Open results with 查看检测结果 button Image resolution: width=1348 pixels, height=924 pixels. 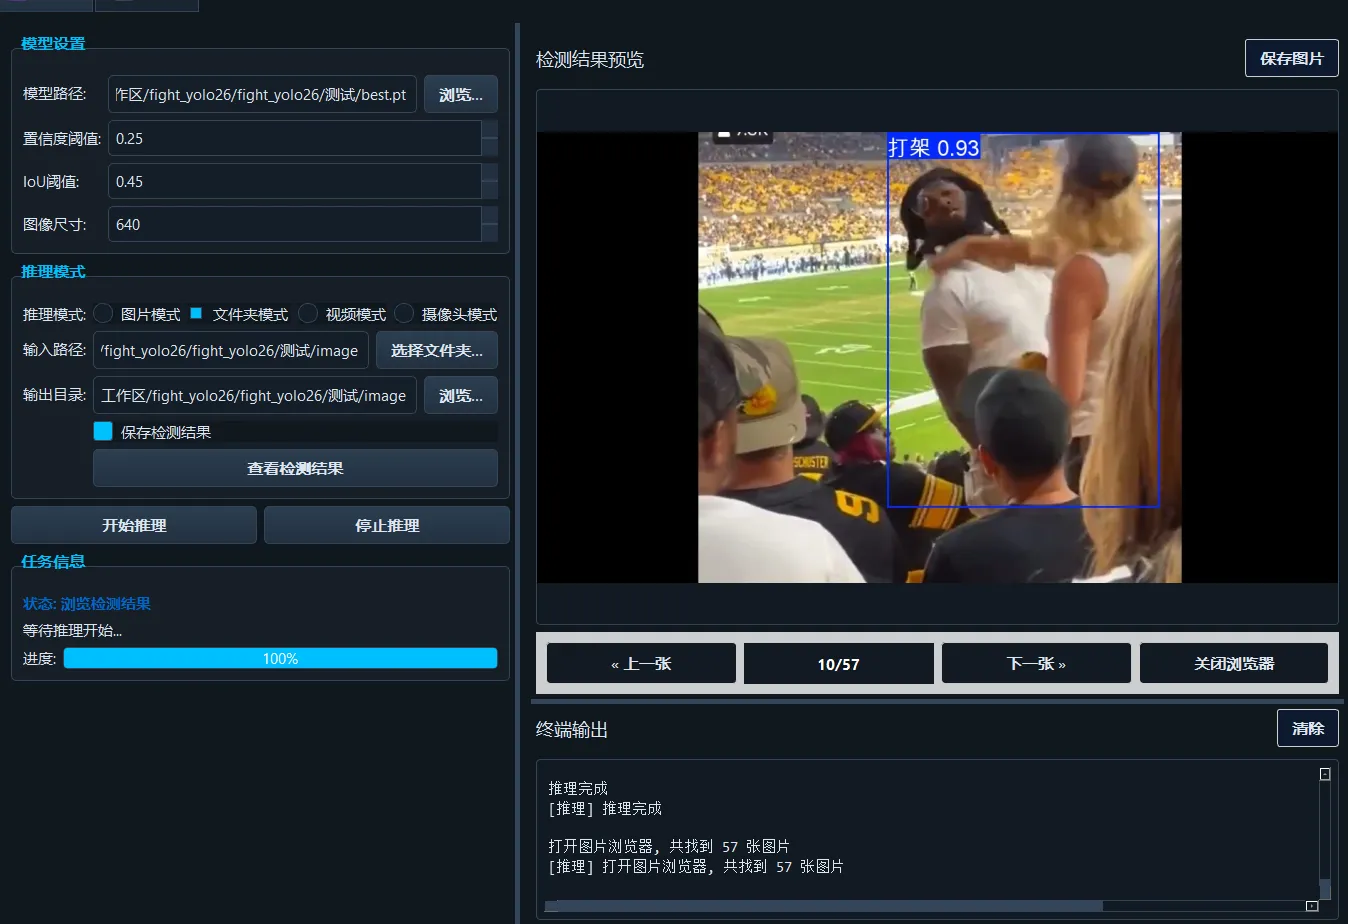[x=295, y=468]
